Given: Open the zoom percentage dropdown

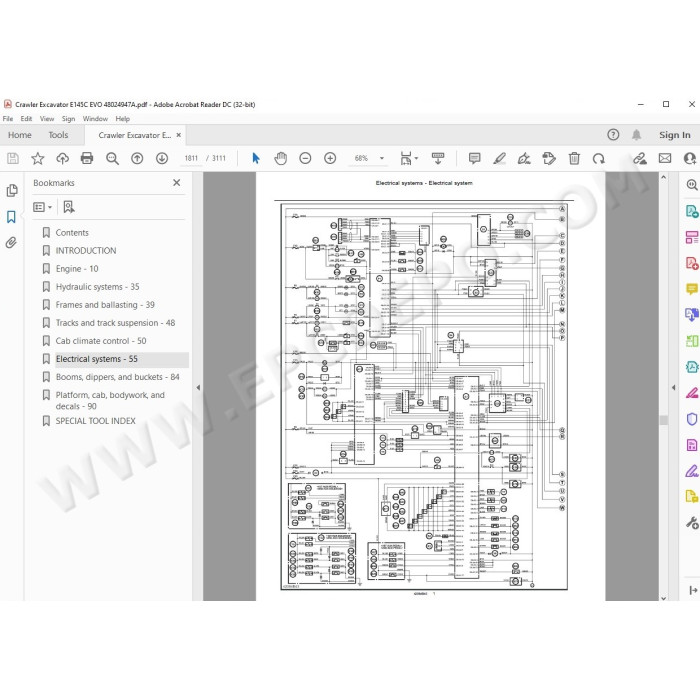Looking at the screenshot, I should pyautogui.click(x=382, y=158).
